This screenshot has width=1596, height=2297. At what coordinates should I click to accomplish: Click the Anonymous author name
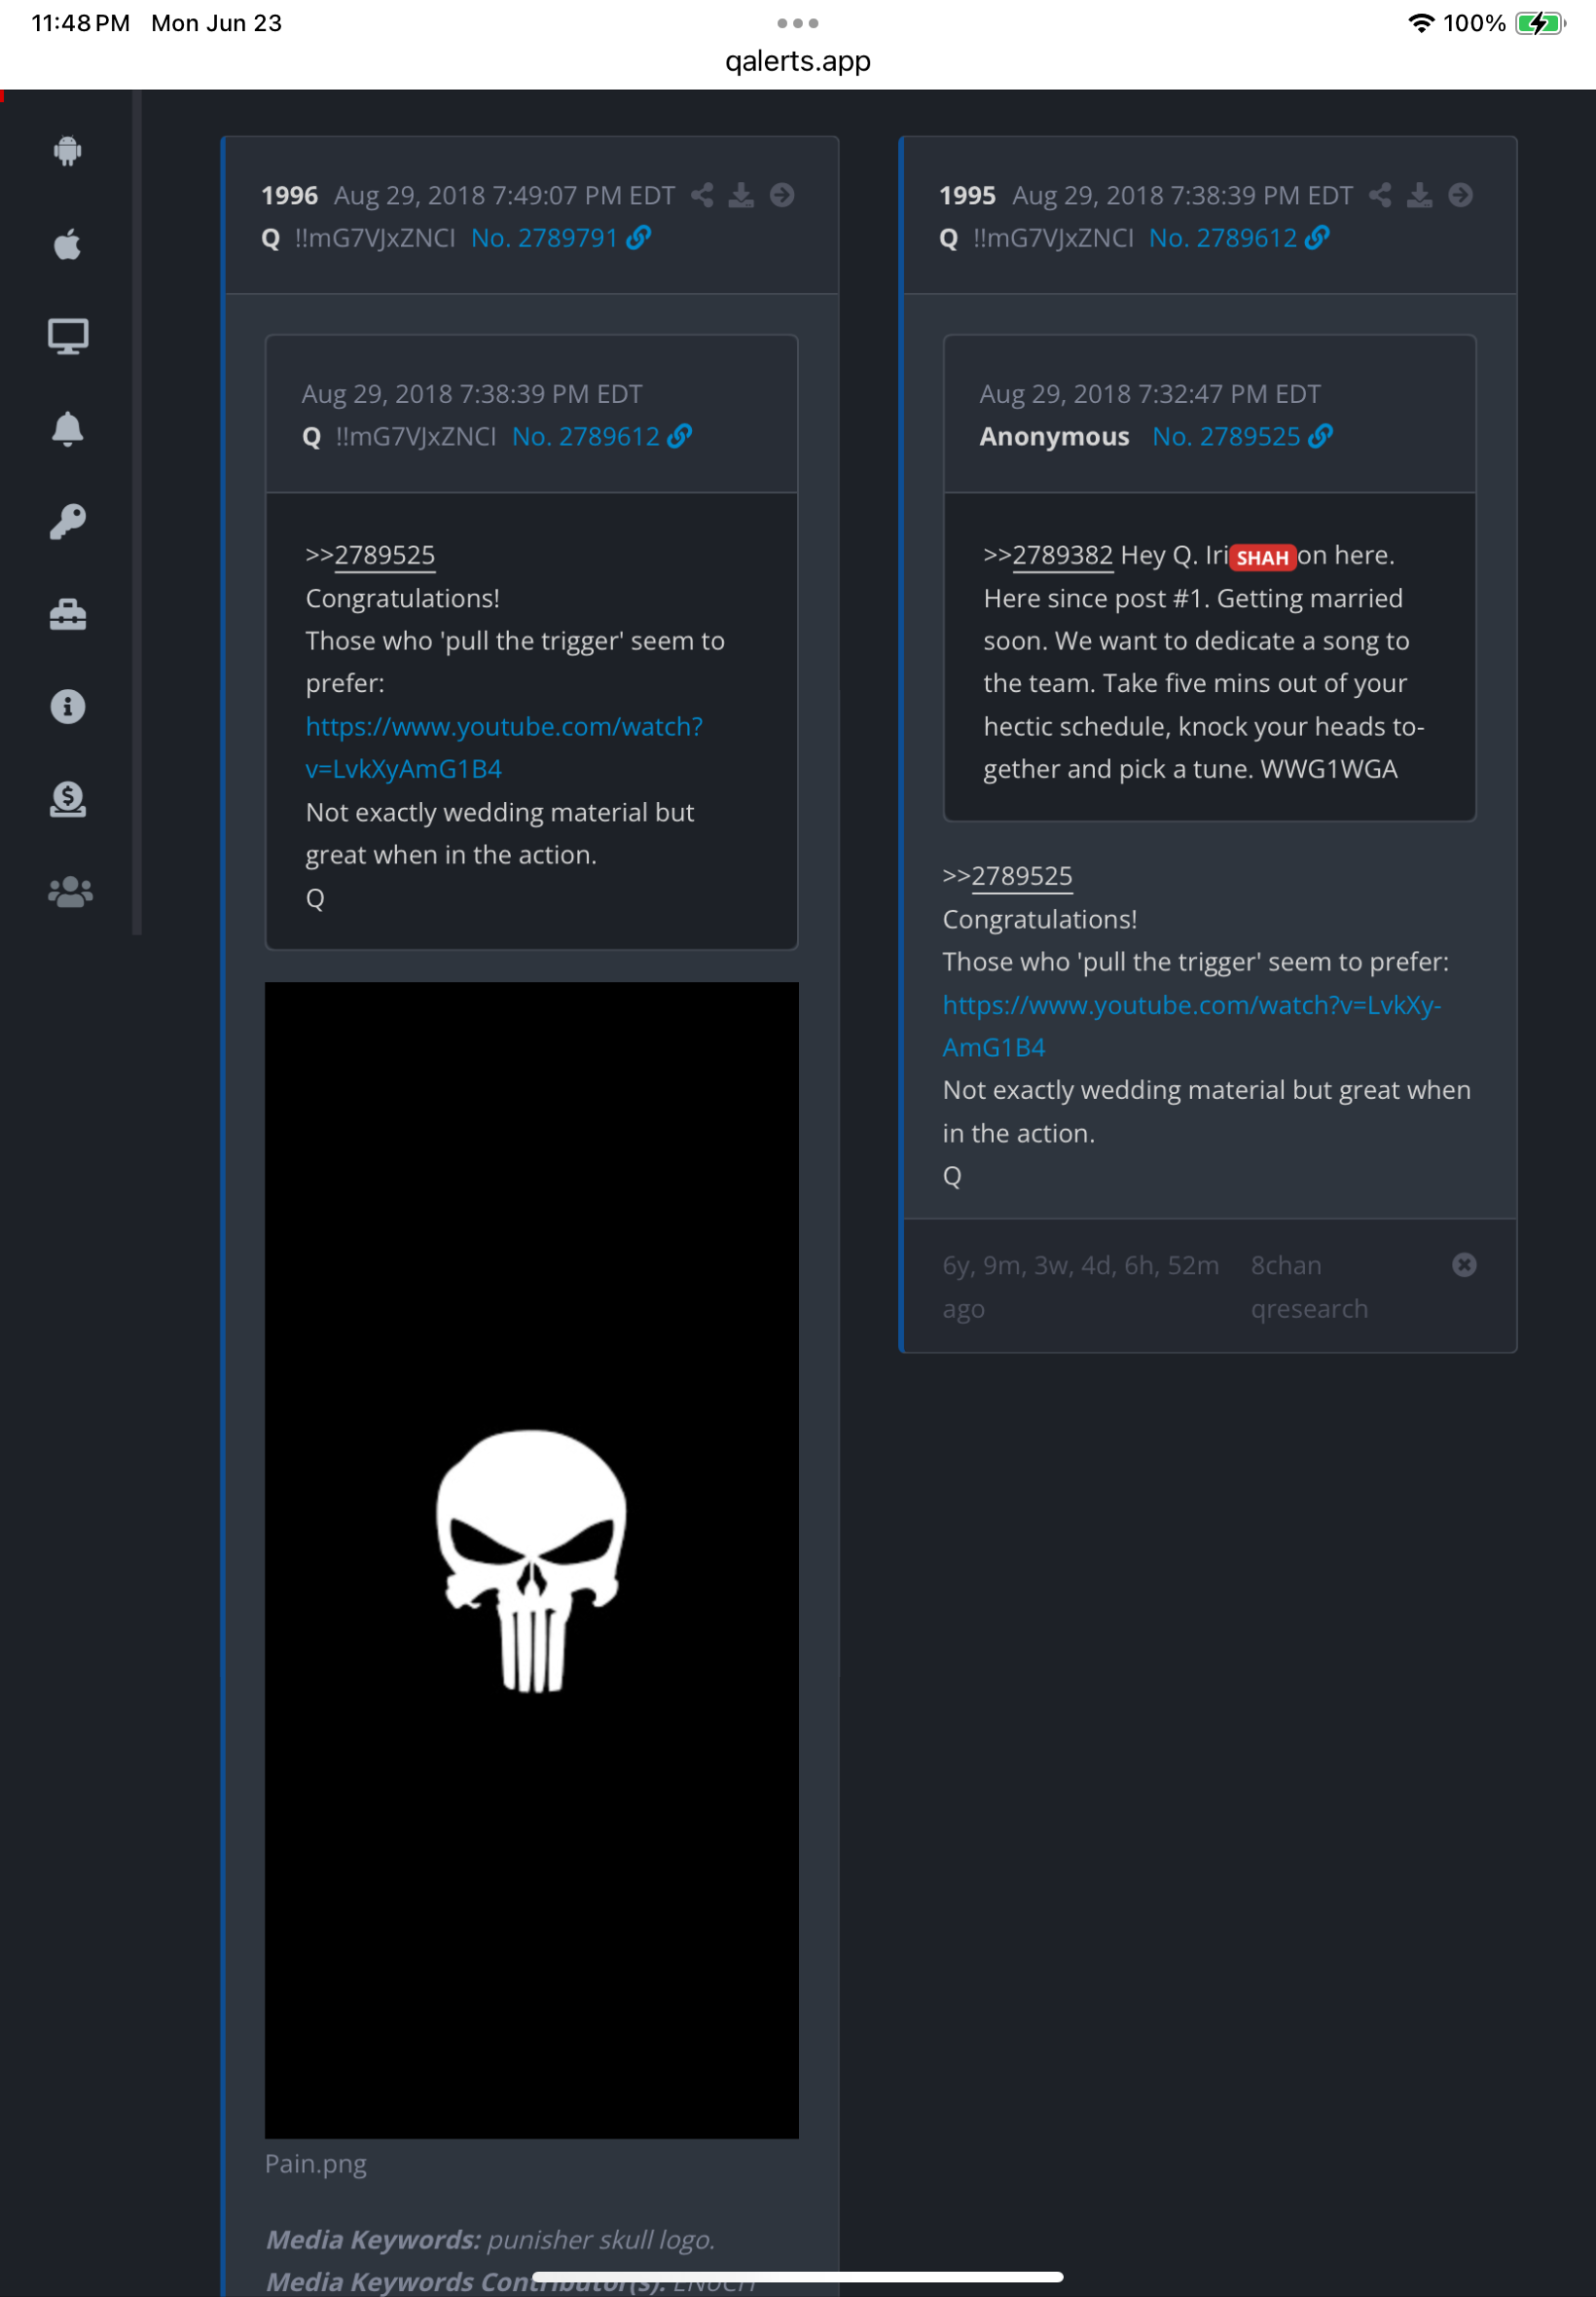click(x=1054, y=437)
